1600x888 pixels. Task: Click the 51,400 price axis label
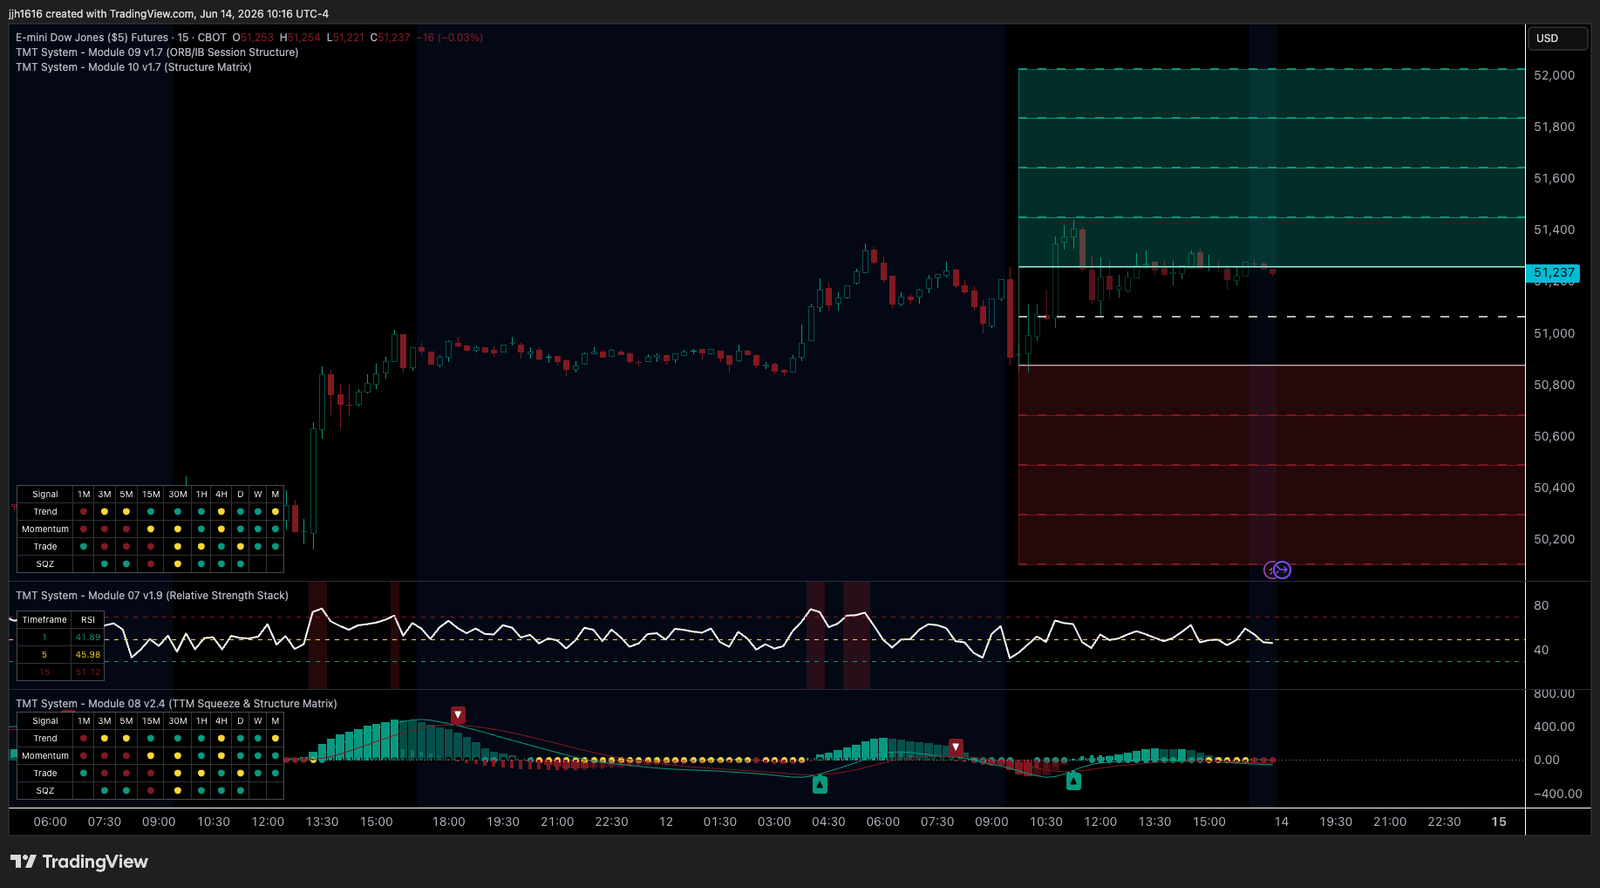point(1554,230)
